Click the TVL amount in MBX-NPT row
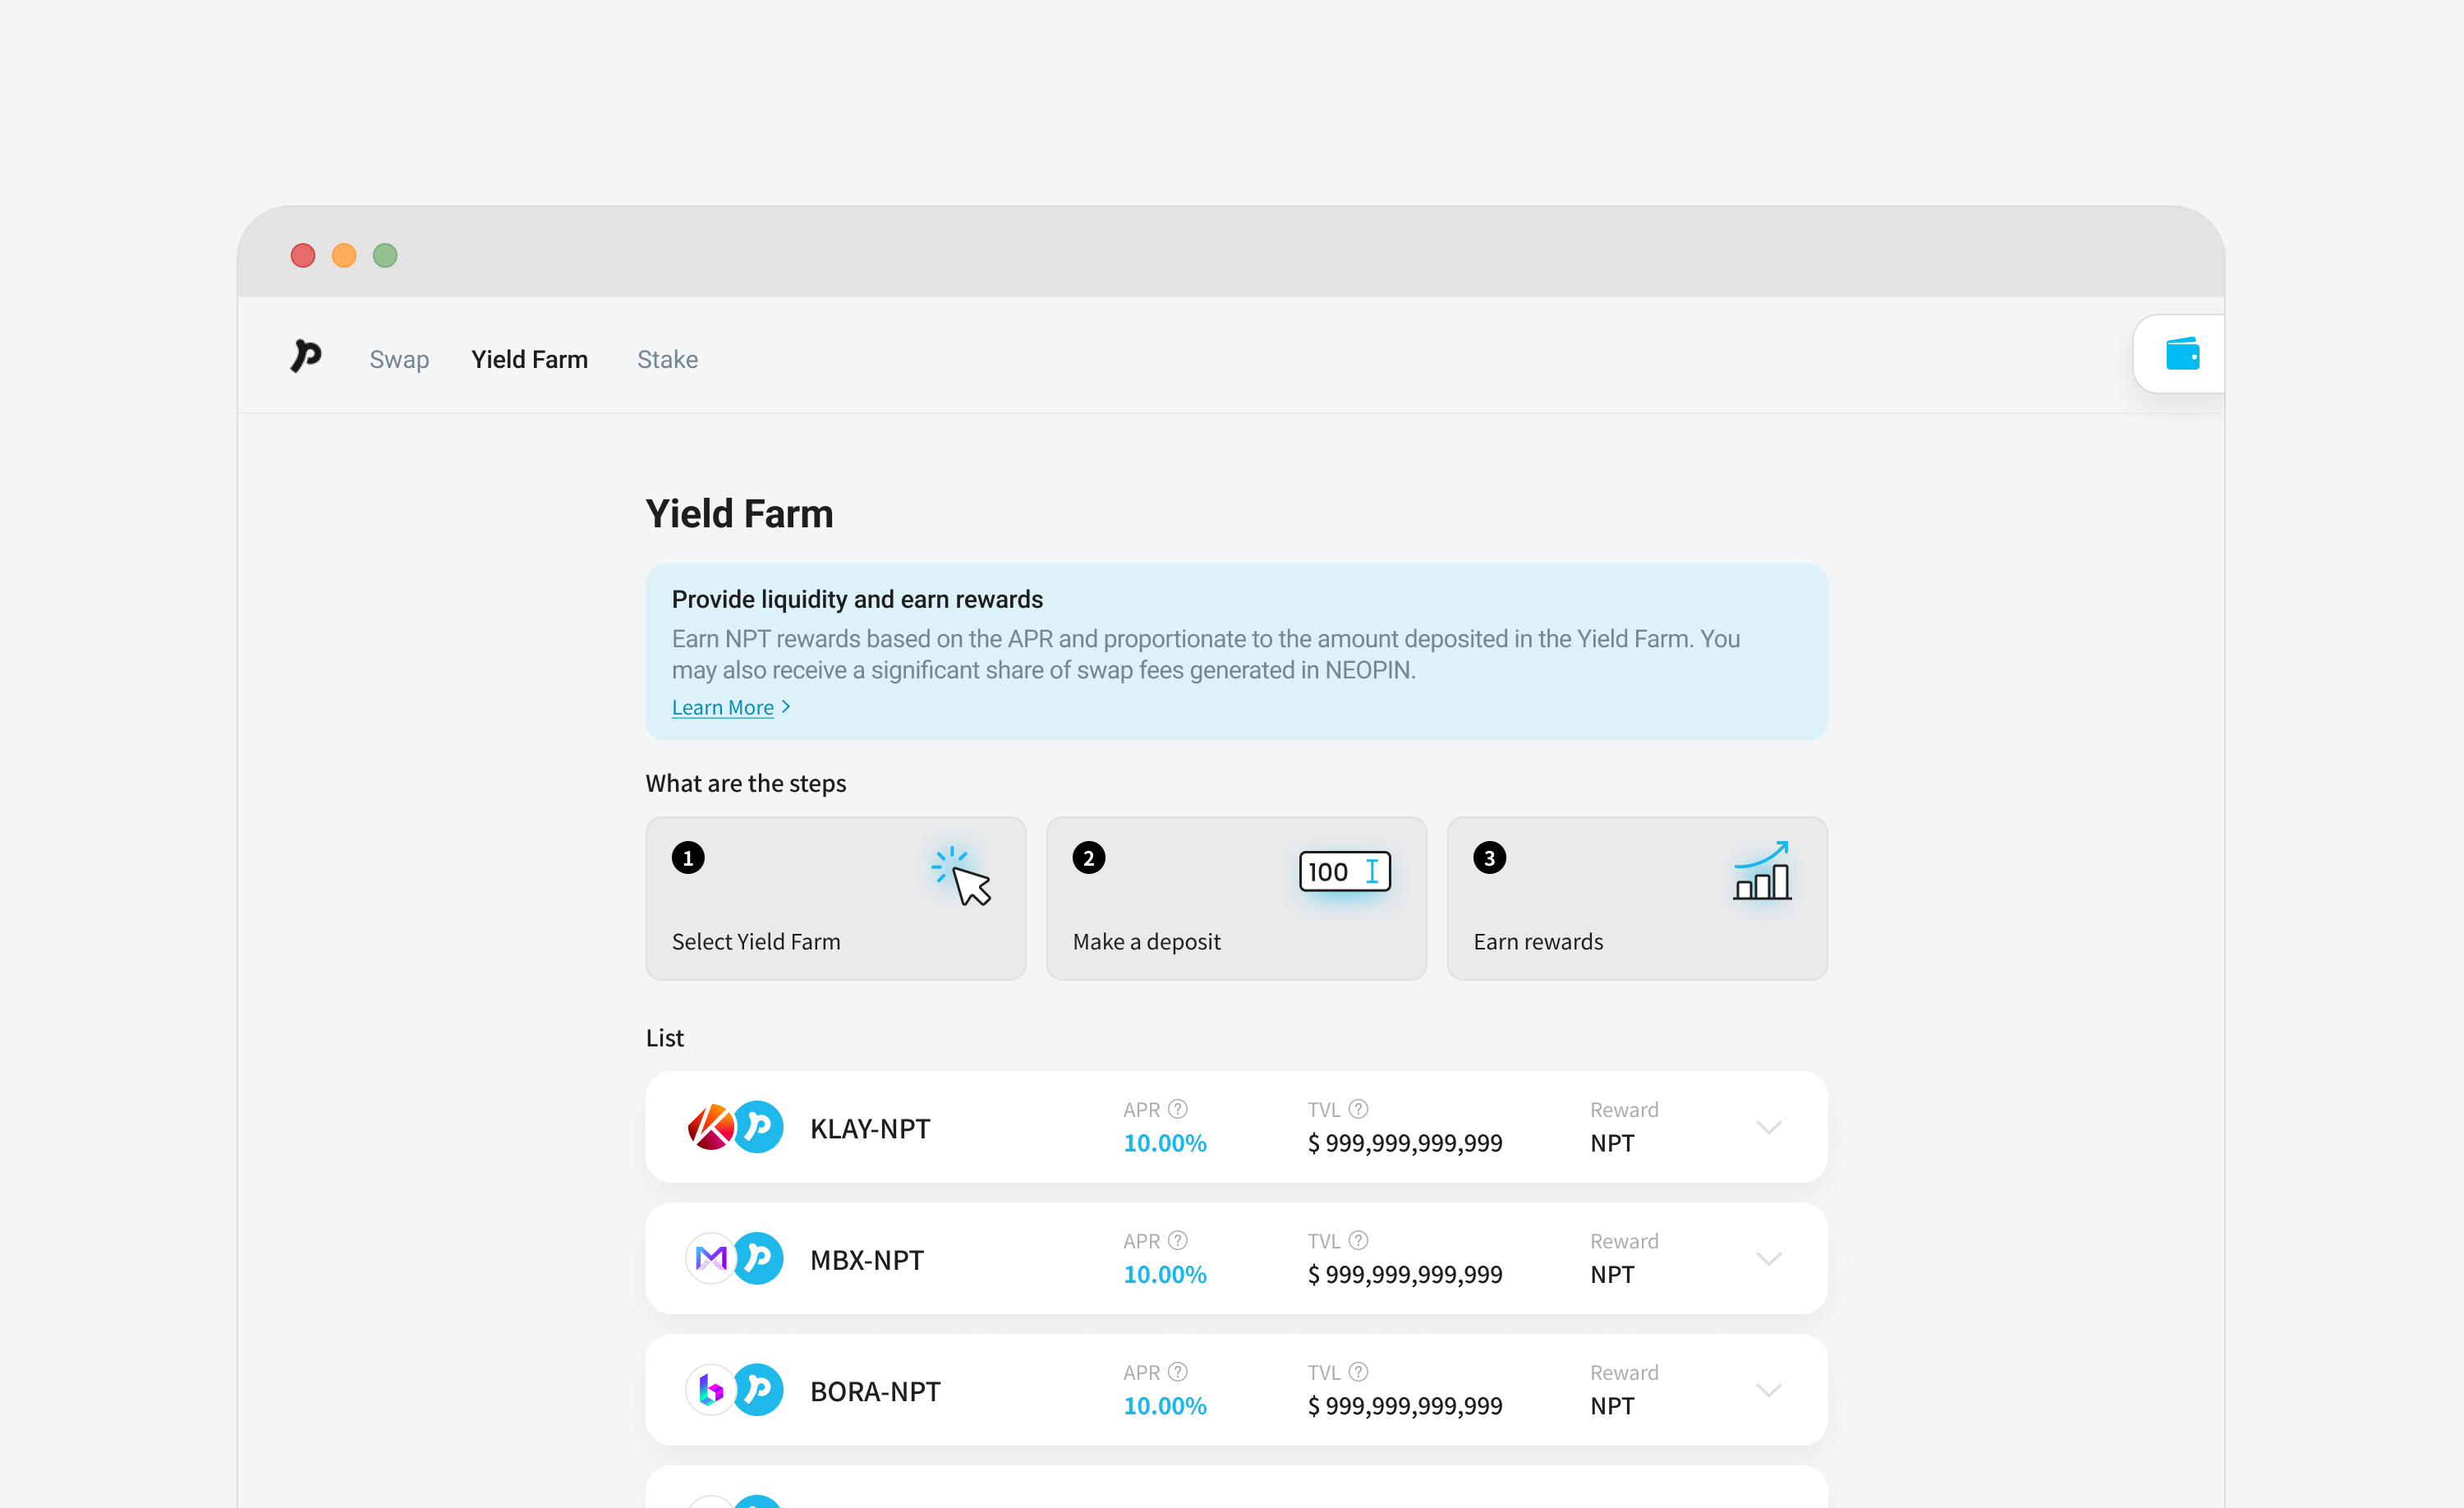This screenshot has height=1508, width=2464. (x=1405, y=1274)
